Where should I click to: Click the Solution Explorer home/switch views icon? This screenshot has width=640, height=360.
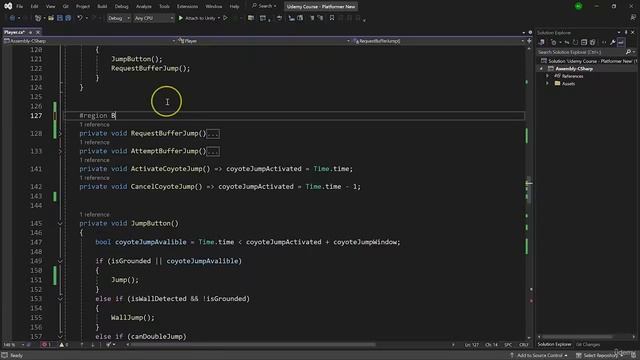tap(542, 42)
